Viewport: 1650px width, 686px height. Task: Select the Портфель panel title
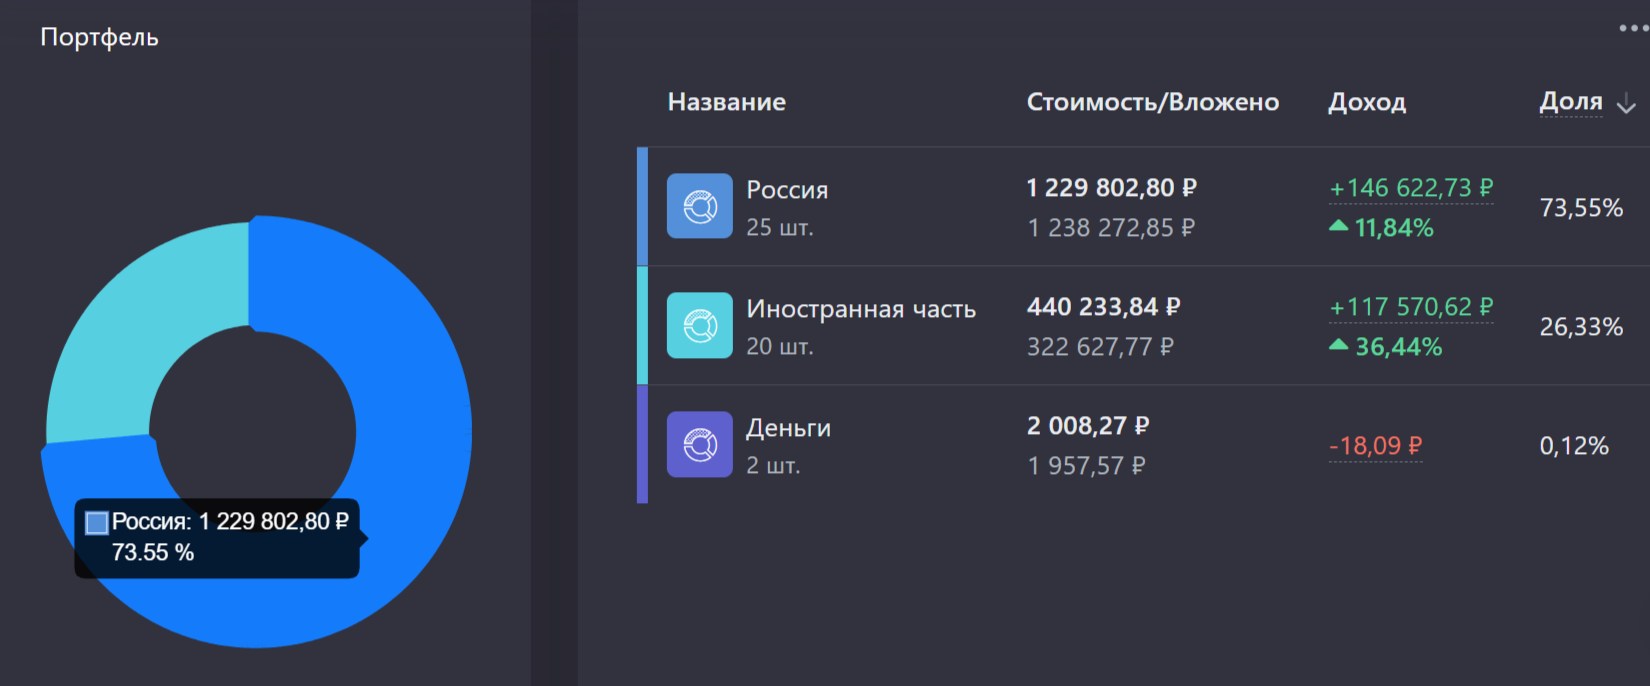pyautogui.click(x=99, y=37)
